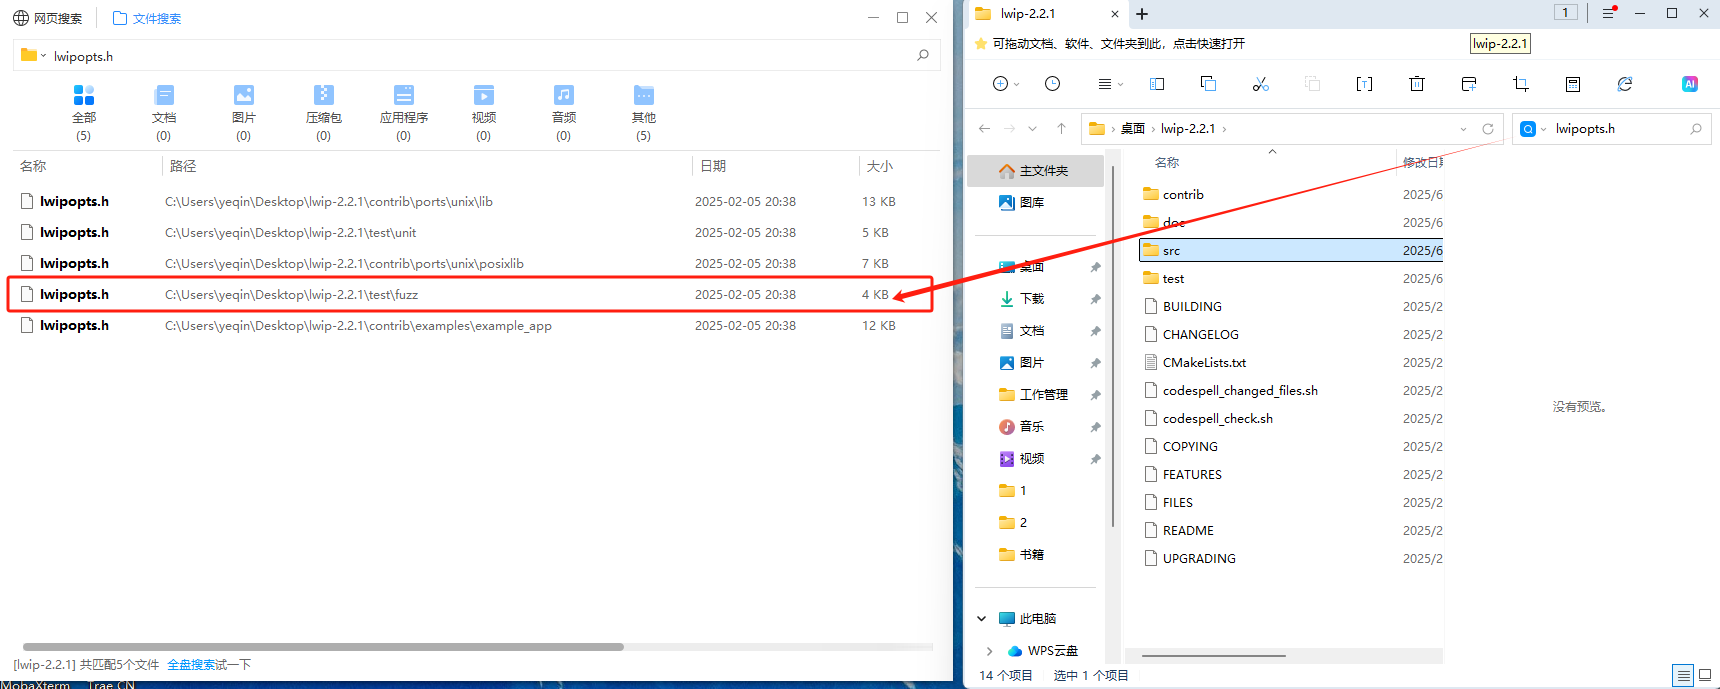1720x689 pixels.
Task: Click the browser refresh-globe icon in toolbar
Action: click(1625, 84)
